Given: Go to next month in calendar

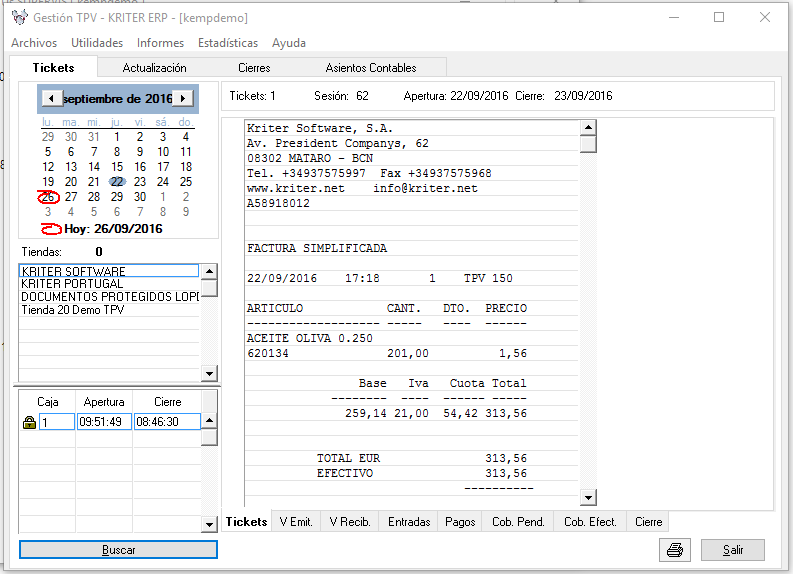Looking at the screenshot, I should (x=183, y=98).
